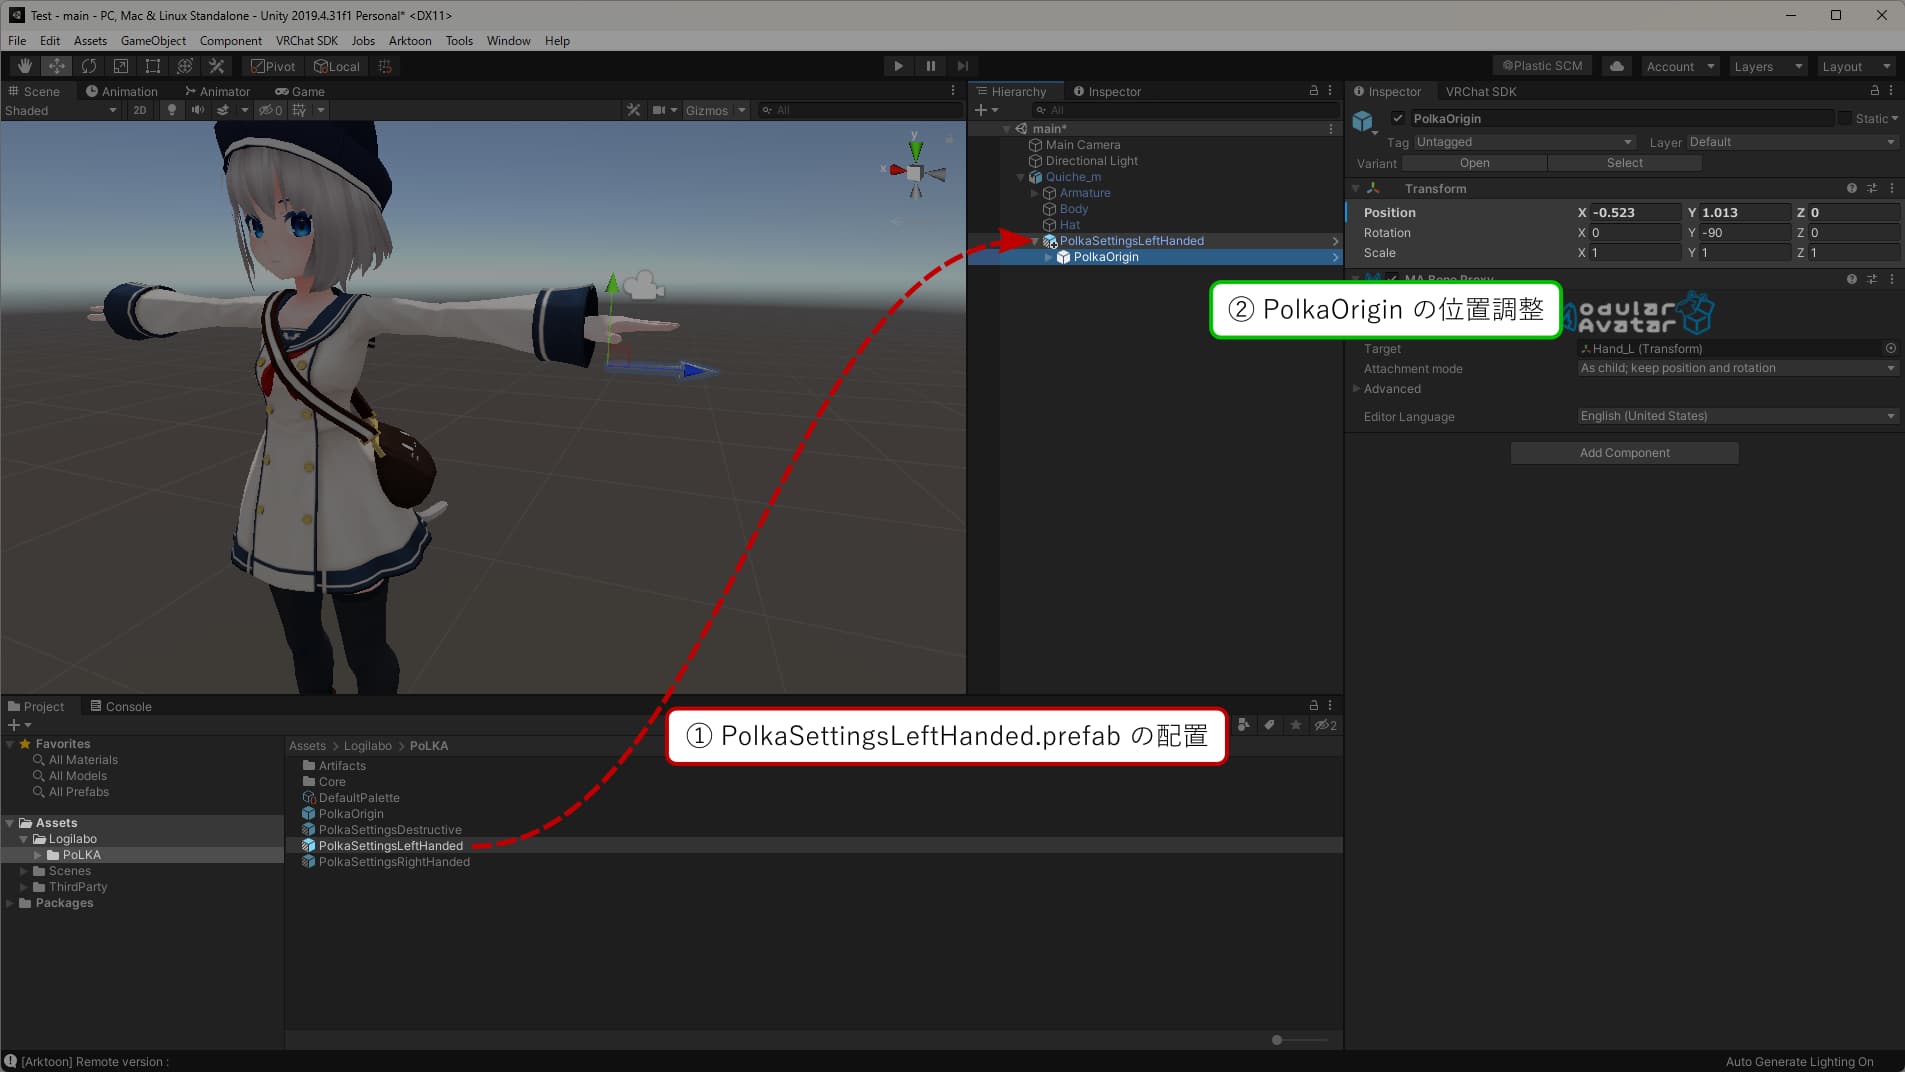The image size is (1905, 1072).
Task: Toggle scene lighting bulb icon
Action: pos(172,110)
